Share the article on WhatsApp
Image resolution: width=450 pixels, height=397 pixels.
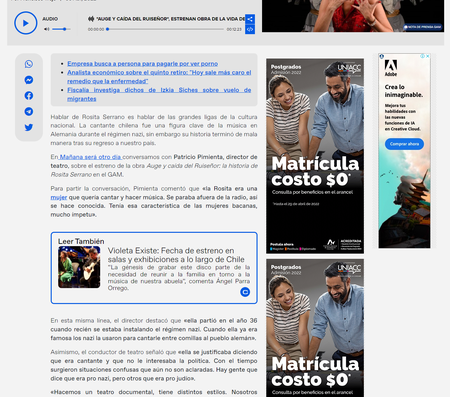click(x=29, y=64)
